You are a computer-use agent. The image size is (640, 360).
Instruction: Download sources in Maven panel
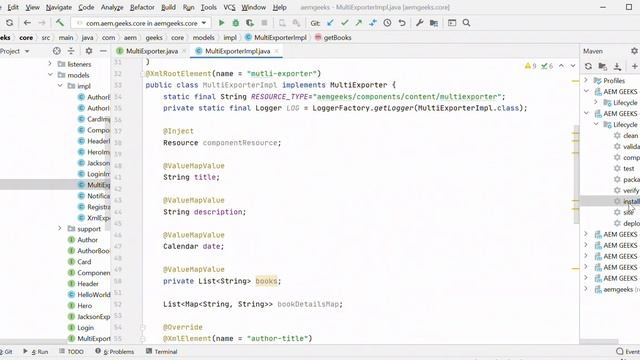[x=617, y=66]
